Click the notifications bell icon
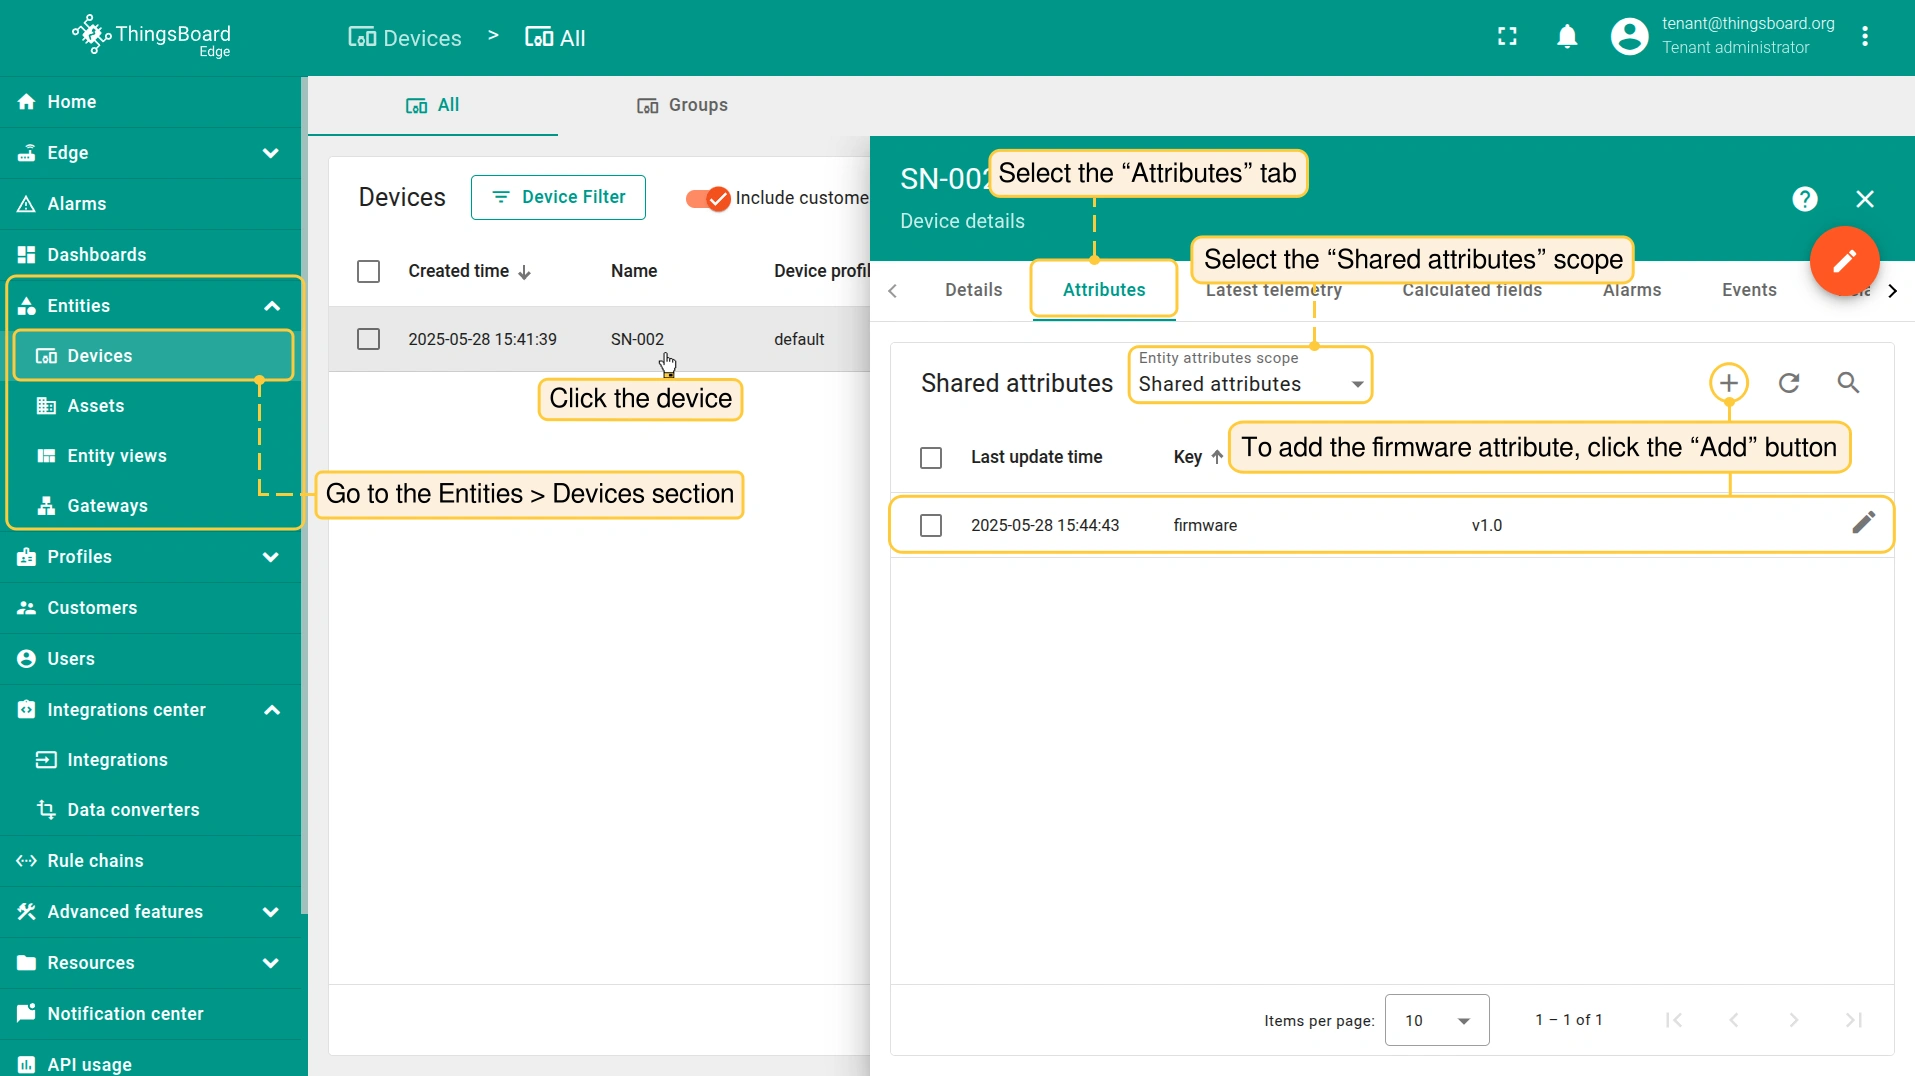 point(1567,37)
